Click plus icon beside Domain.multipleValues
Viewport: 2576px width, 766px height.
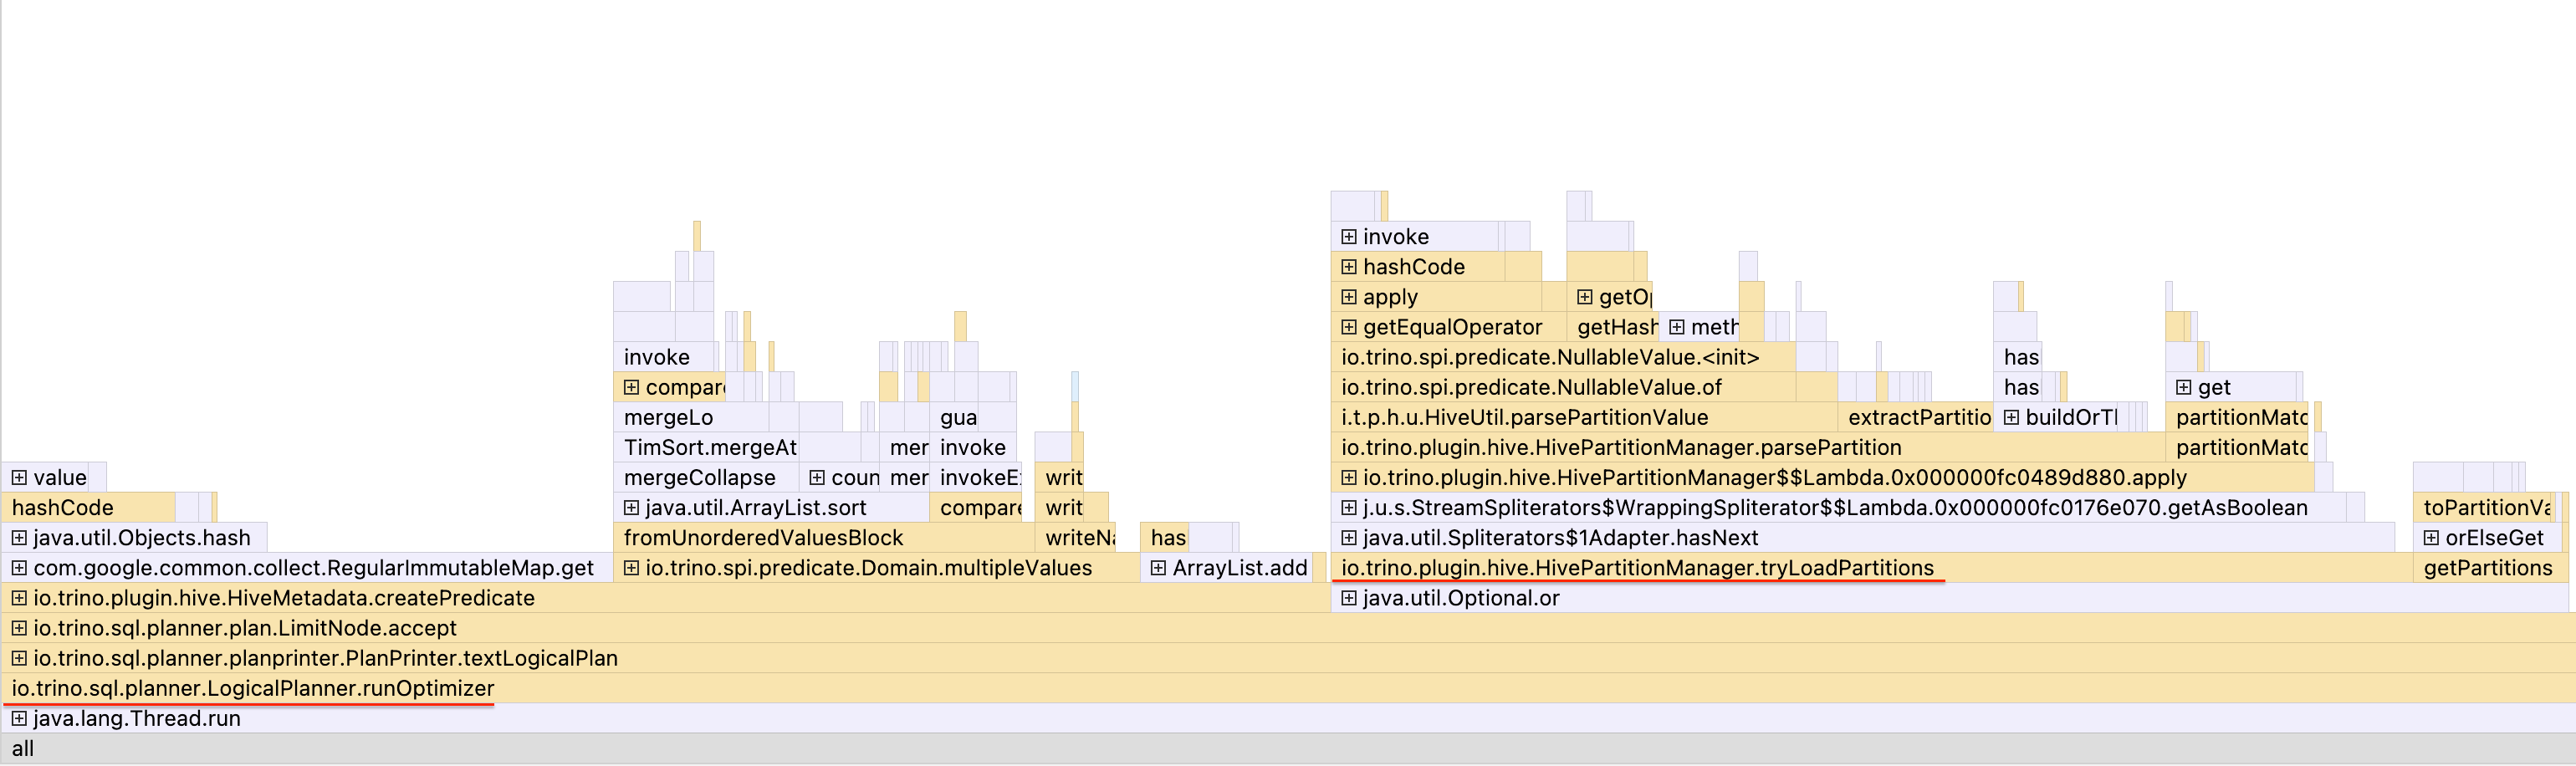coord(631,568)
